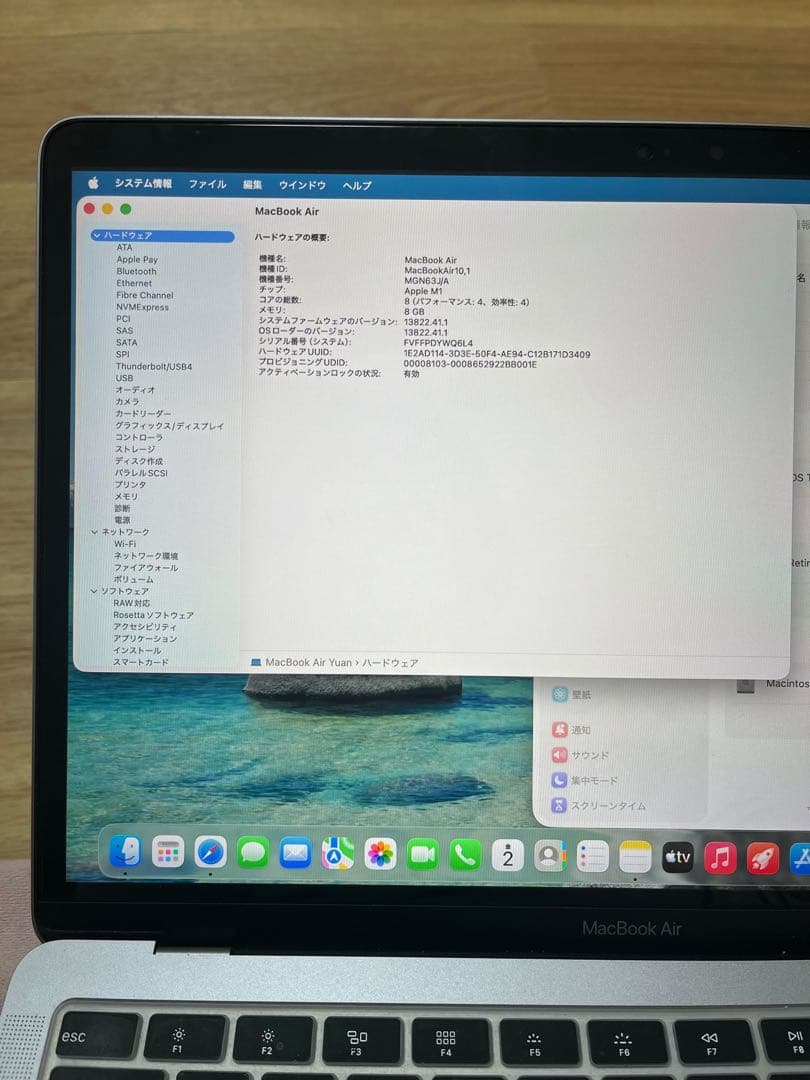The width and height of the screenshot is (810, 1080).
Task: Open the Mail app in the Dock
Action: [296, 857]
